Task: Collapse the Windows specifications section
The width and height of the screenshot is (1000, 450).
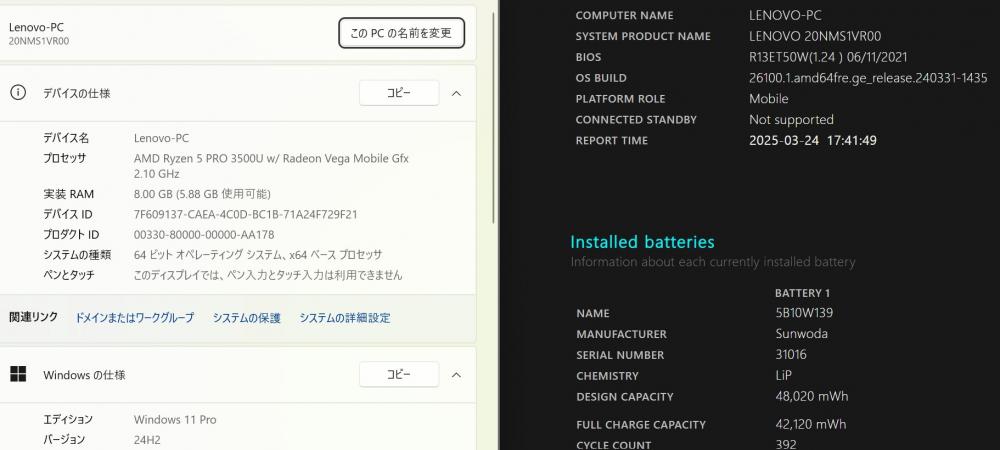Action: coord(457,375)
